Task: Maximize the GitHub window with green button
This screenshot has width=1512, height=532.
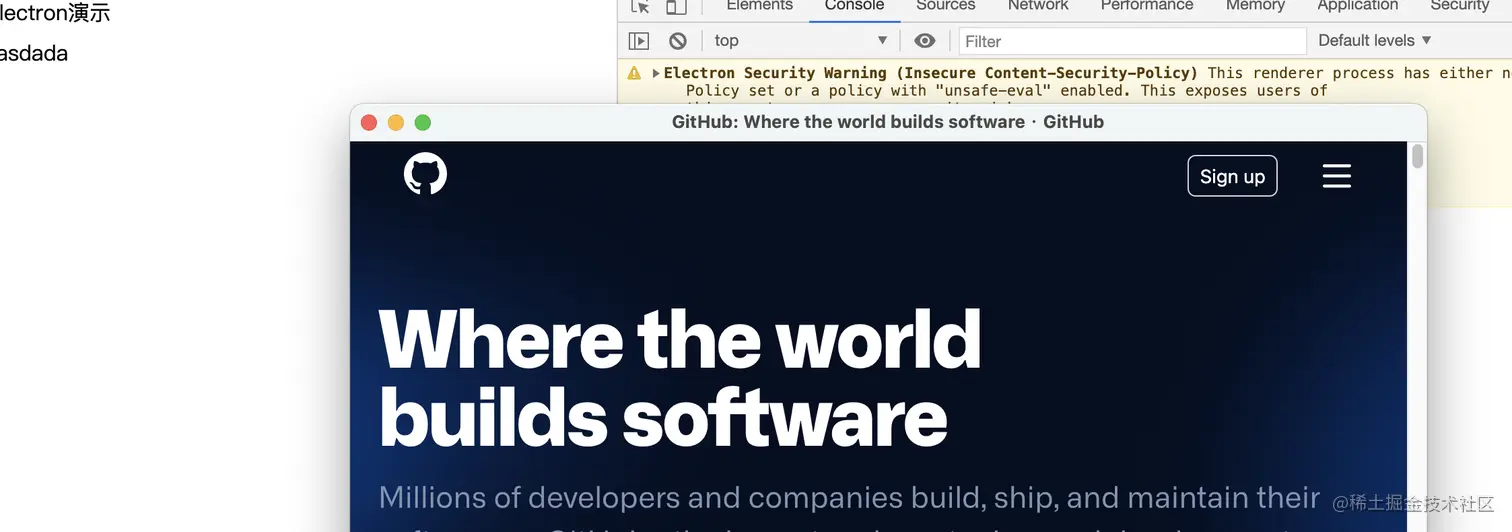Action: point(422,122)
